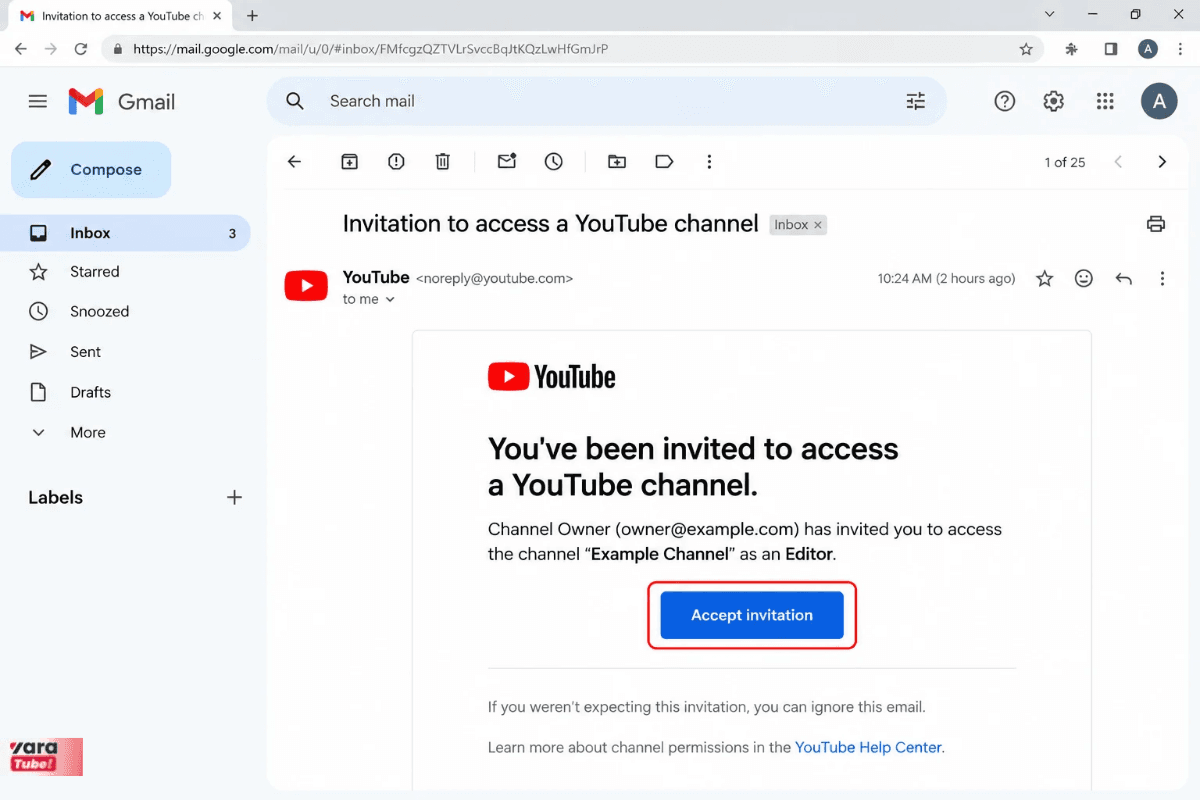The image size is (1200, 800).
Task: Delete this email with the trash icon
Action: [x=443, y=162]
